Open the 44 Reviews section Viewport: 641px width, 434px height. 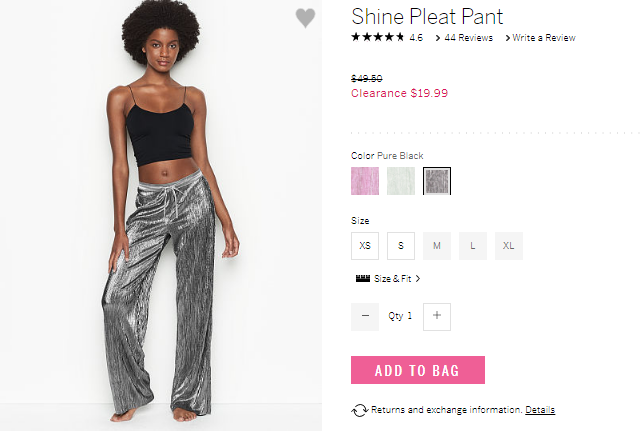(468, 38)
